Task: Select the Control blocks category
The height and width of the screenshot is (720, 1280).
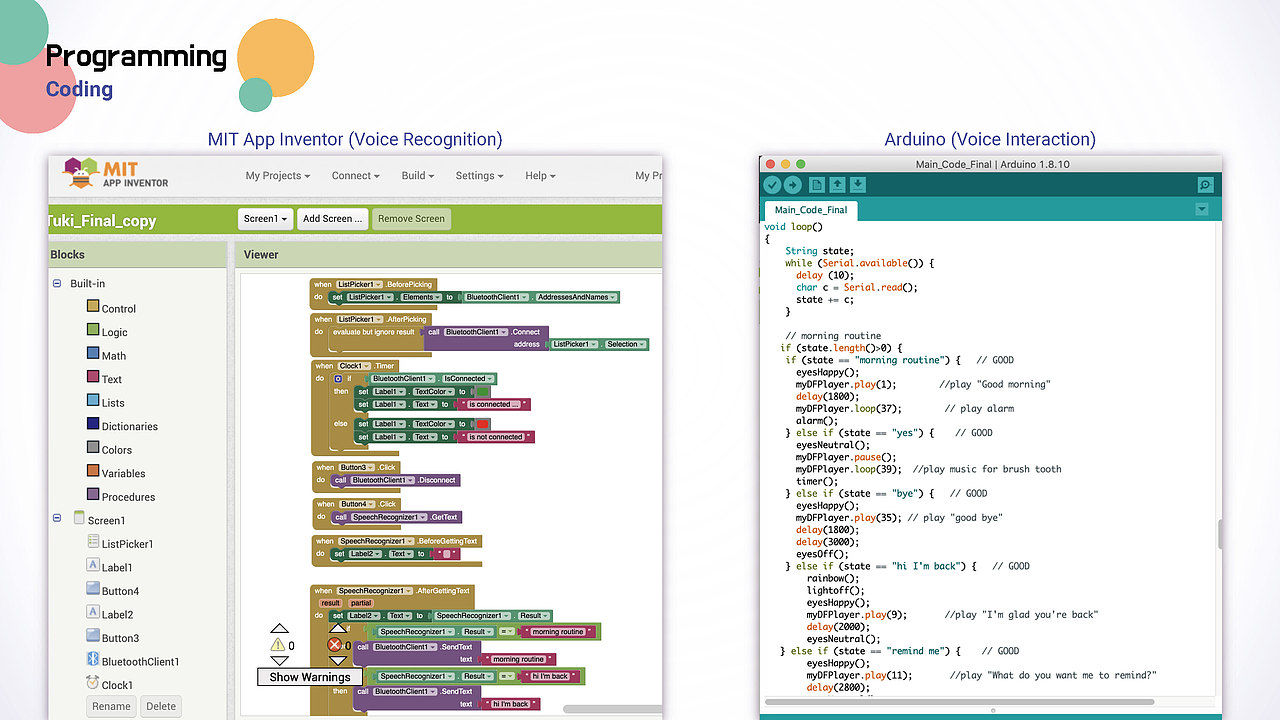Action: (111, 308)
